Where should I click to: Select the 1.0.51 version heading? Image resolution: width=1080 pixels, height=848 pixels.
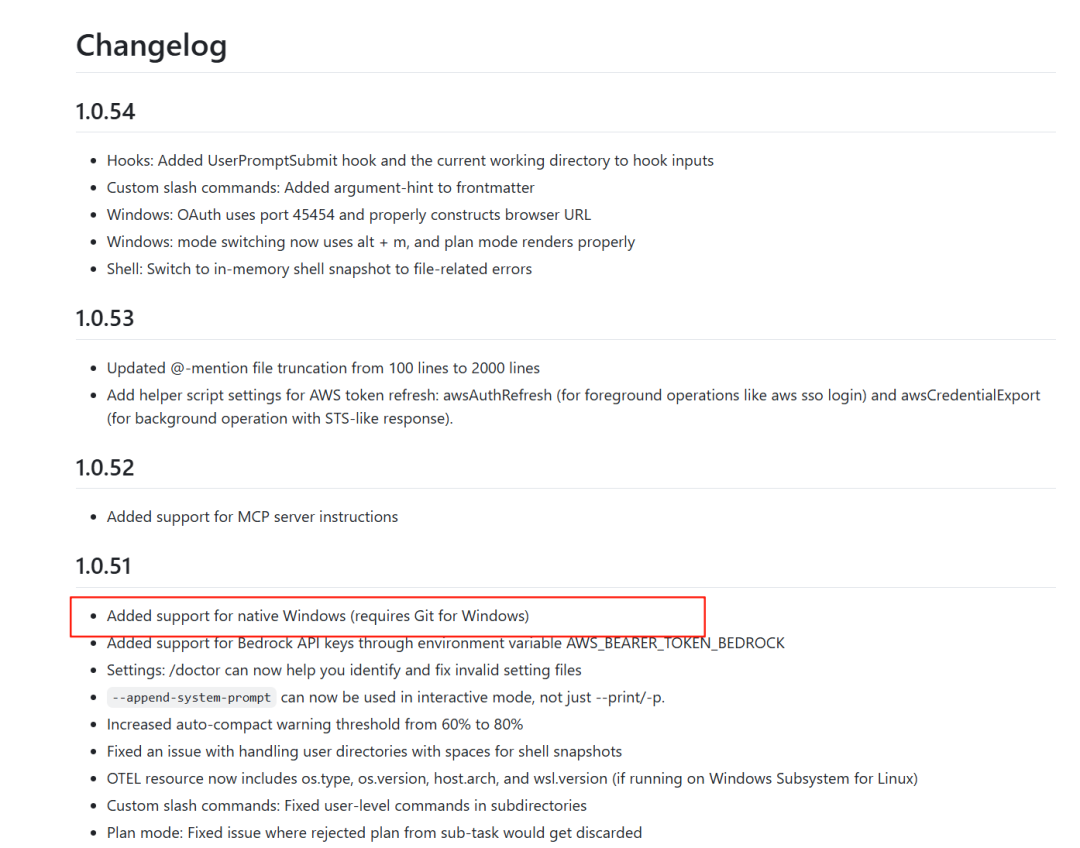[103, 566]
